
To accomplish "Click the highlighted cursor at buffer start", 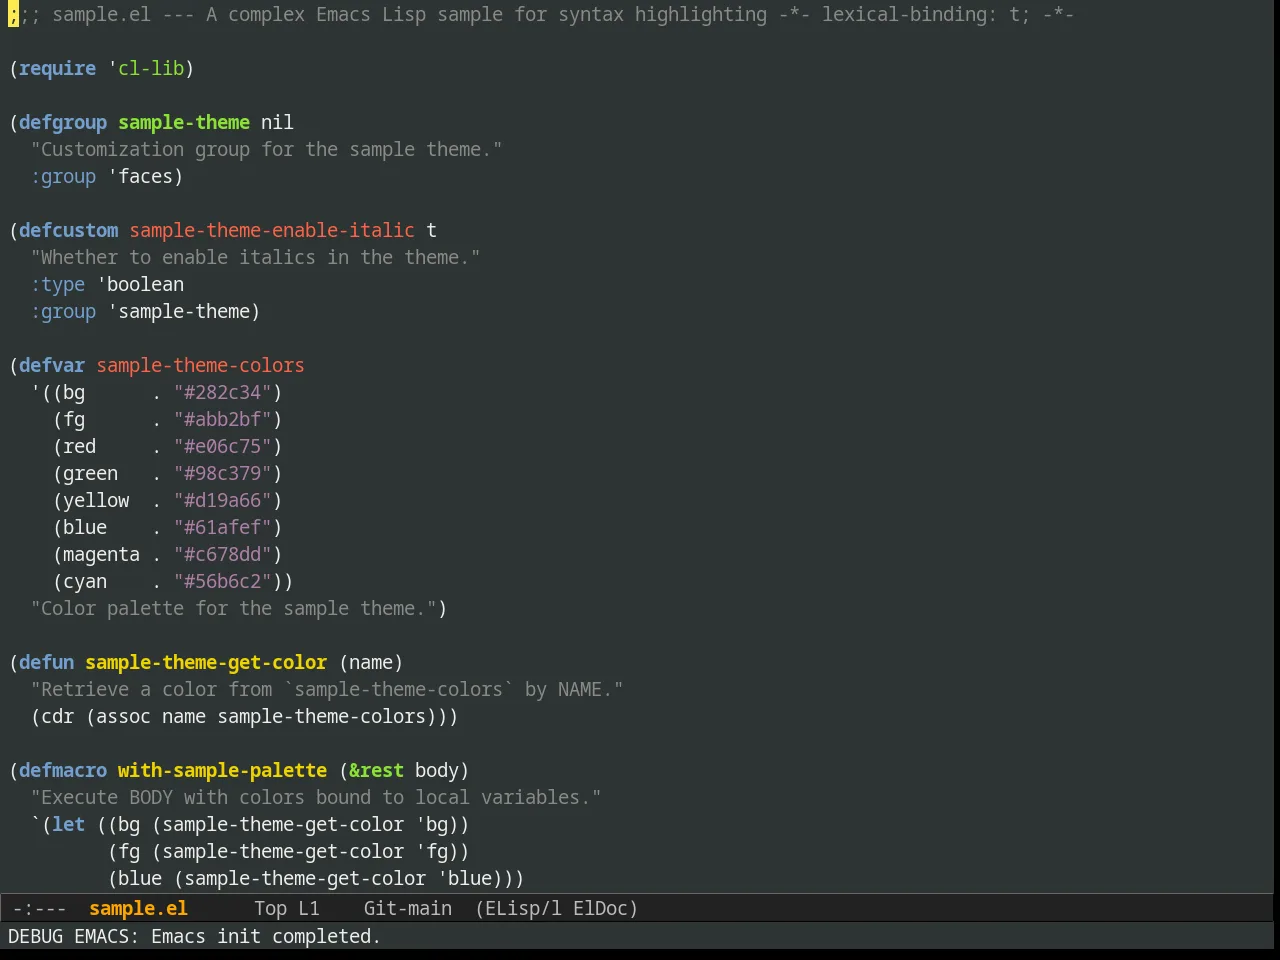I will (13, 14).
